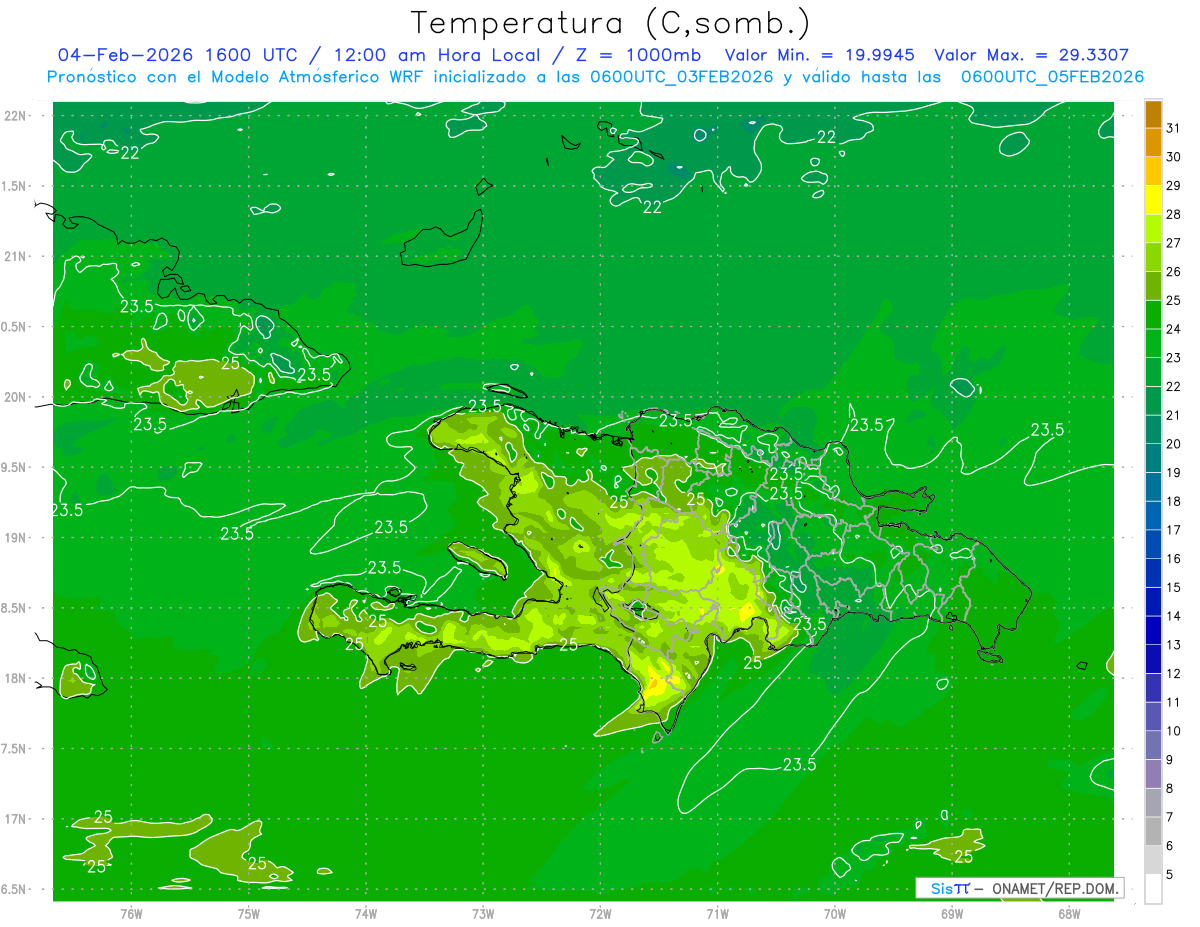Click the color scale value "24"
1200x927 pixels.
pyautogui.click(x=1174, y=329)
